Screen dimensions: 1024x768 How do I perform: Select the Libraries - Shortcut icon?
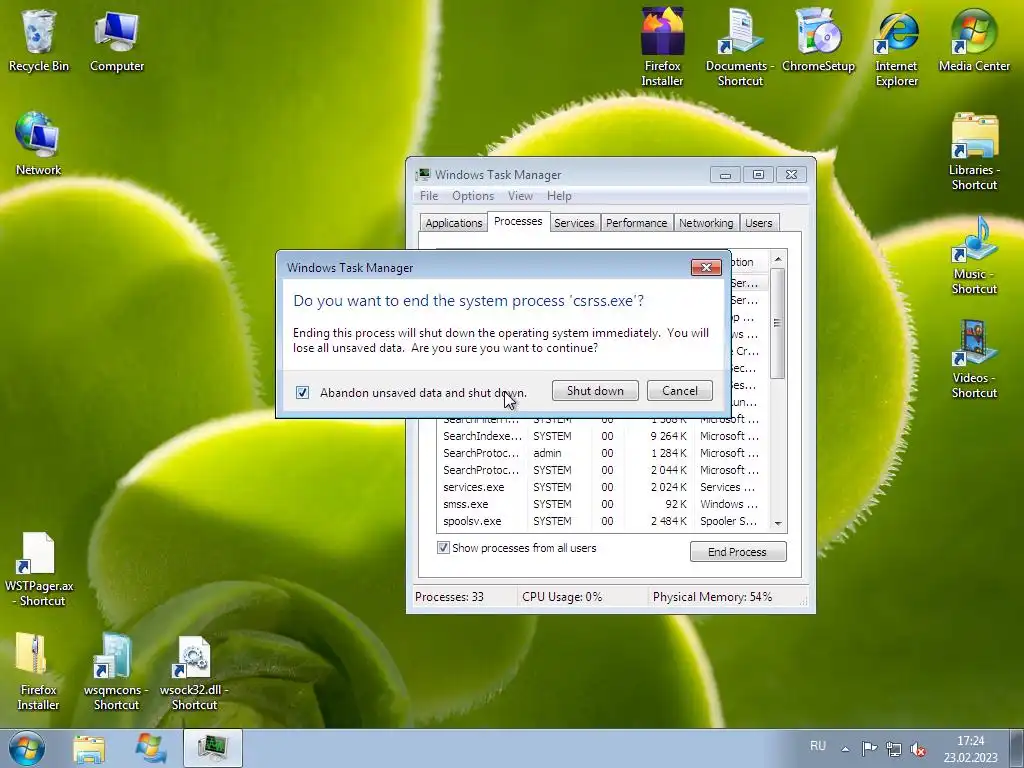point(974,152)
